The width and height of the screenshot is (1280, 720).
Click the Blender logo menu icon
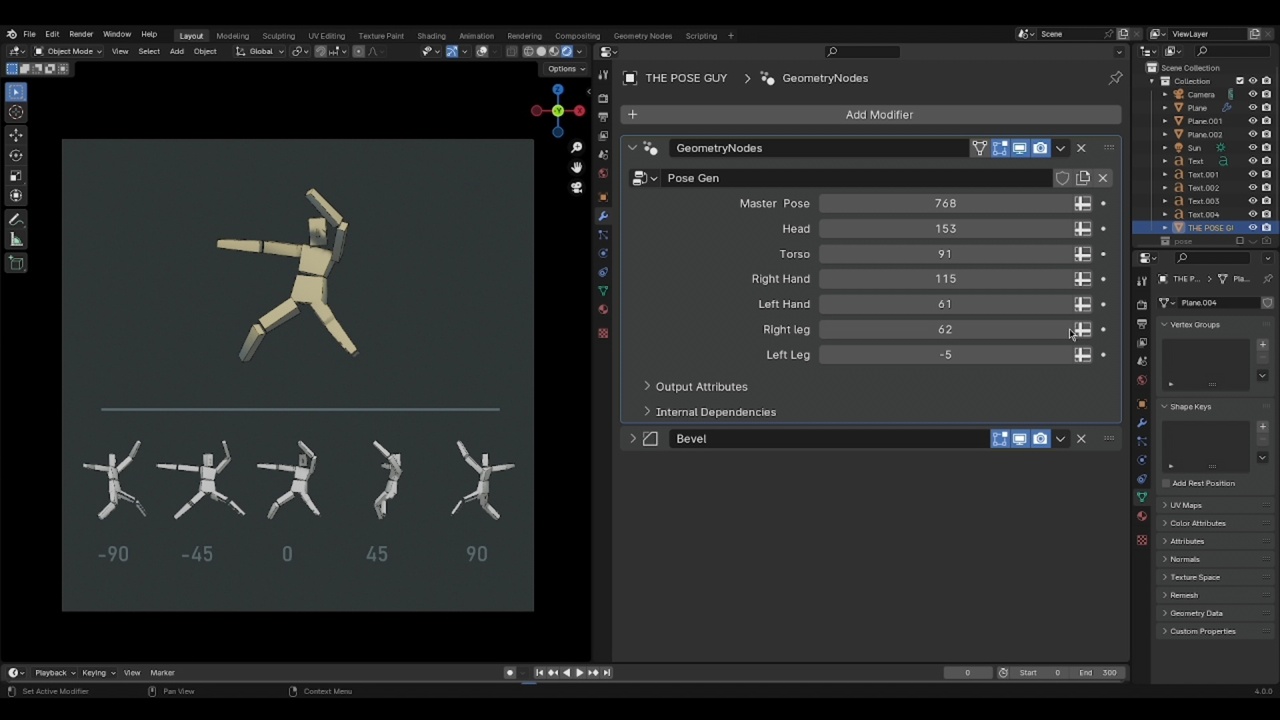(11, 35)
